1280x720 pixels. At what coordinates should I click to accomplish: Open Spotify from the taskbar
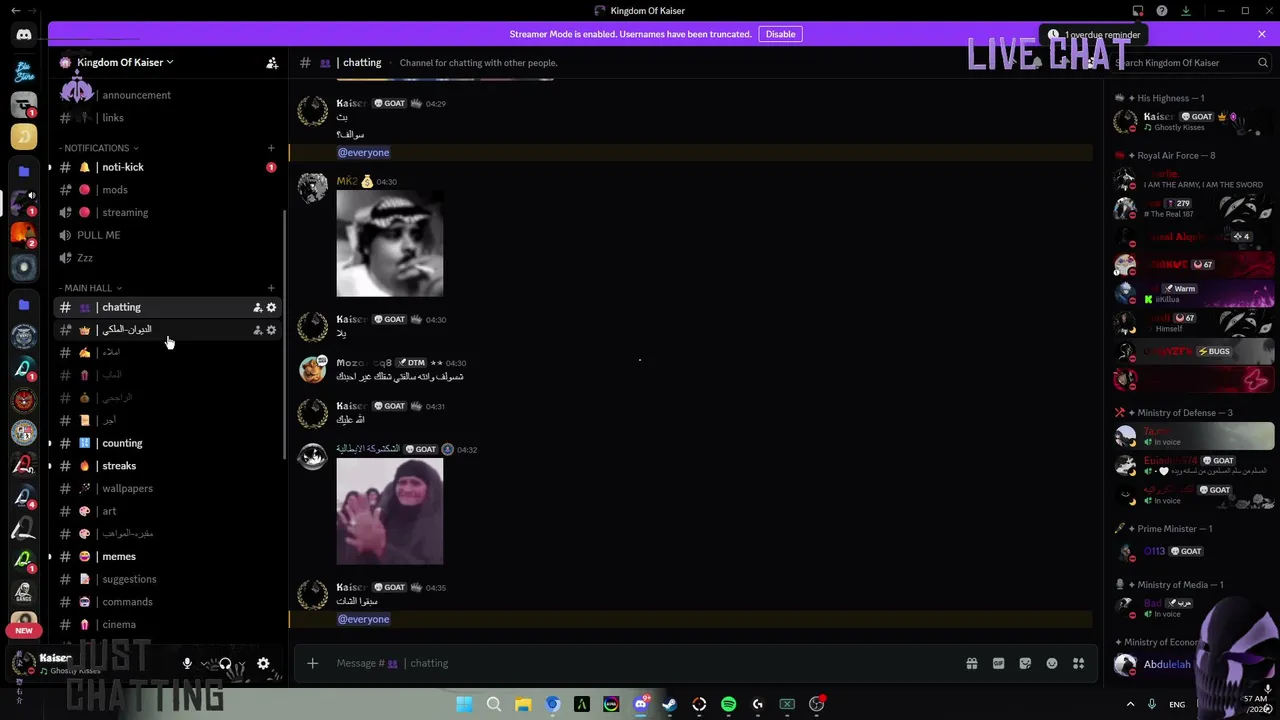click(x=728, y=704)
